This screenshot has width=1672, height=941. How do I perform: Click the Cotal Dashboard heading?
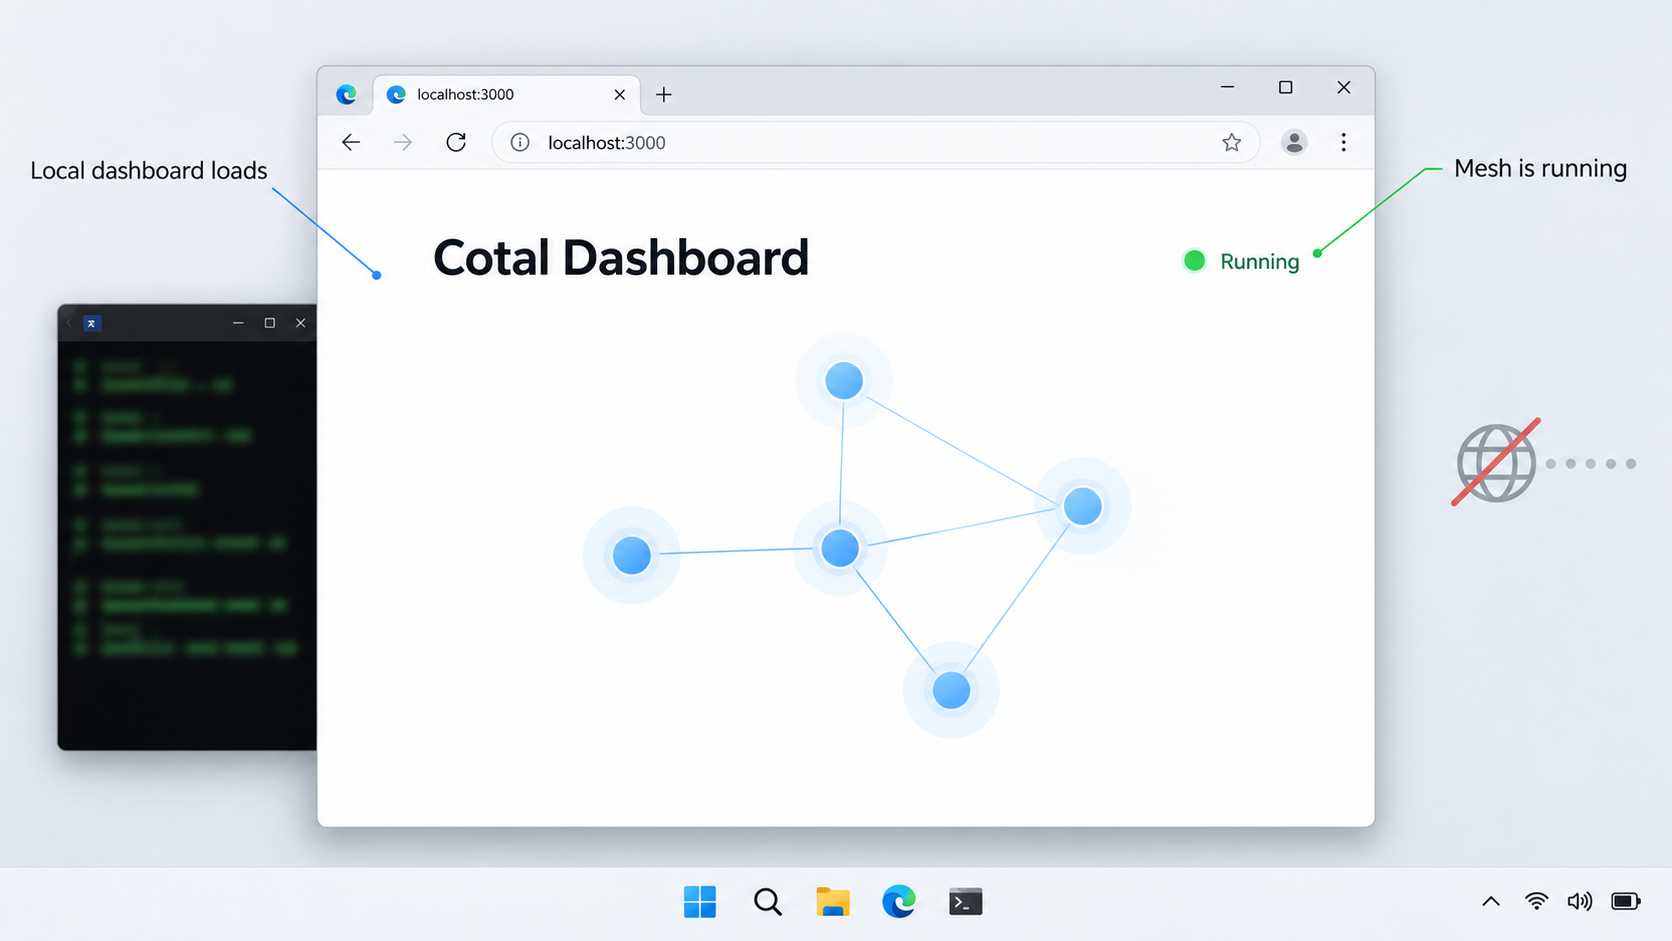(x=621, y=258)
